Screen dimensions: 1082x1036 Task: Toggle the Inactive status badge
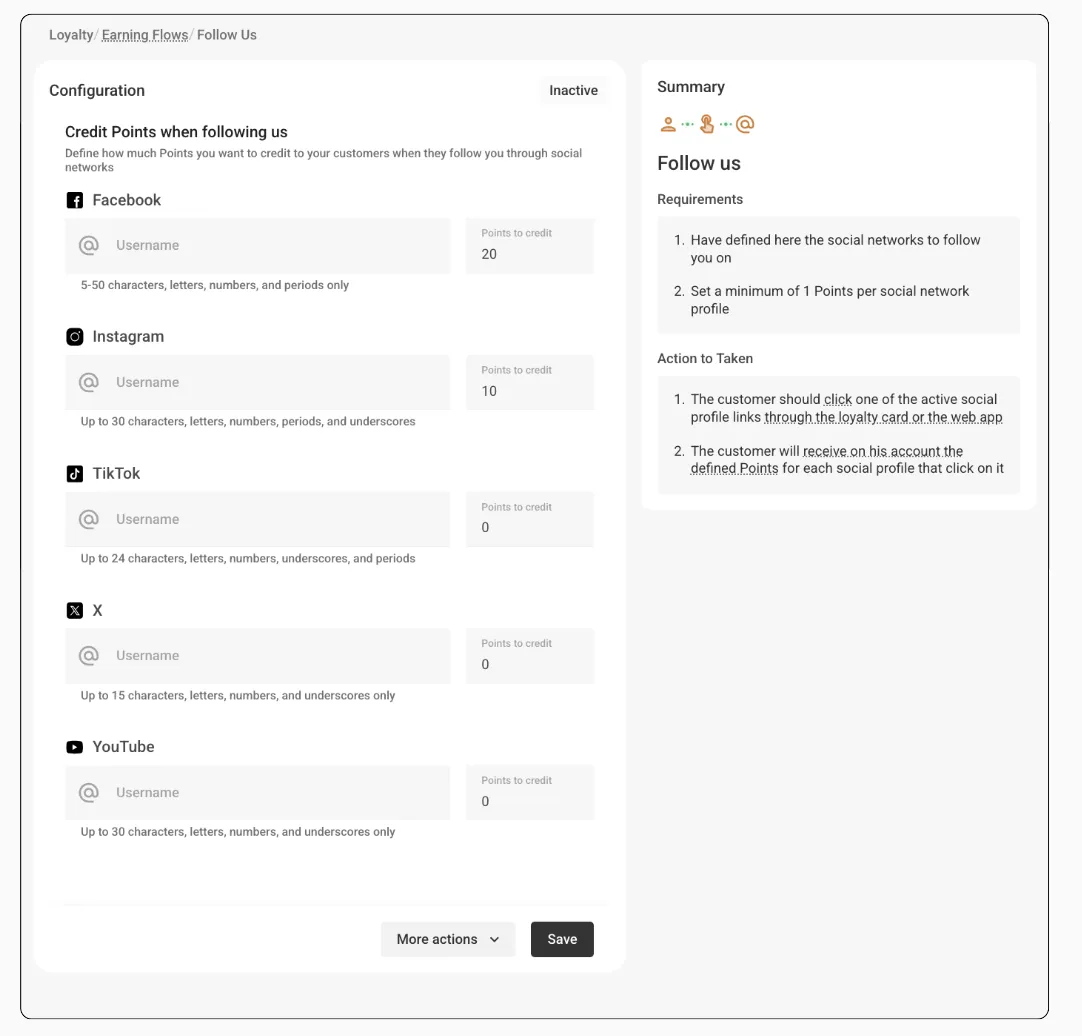point(573,91)
